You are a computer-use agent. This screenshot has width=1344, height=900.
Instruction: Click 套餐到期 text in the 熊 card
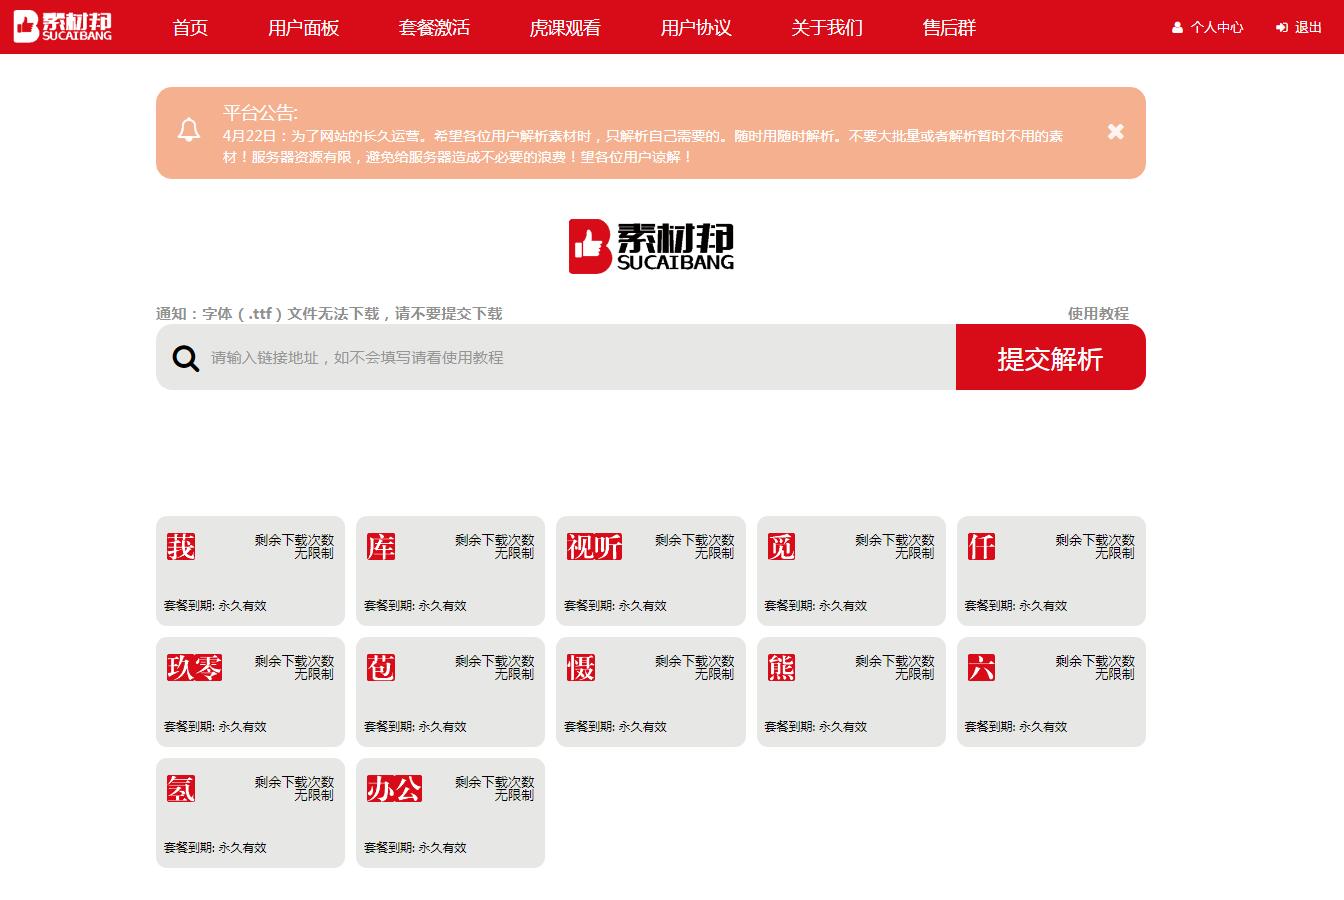click(815, 727)
